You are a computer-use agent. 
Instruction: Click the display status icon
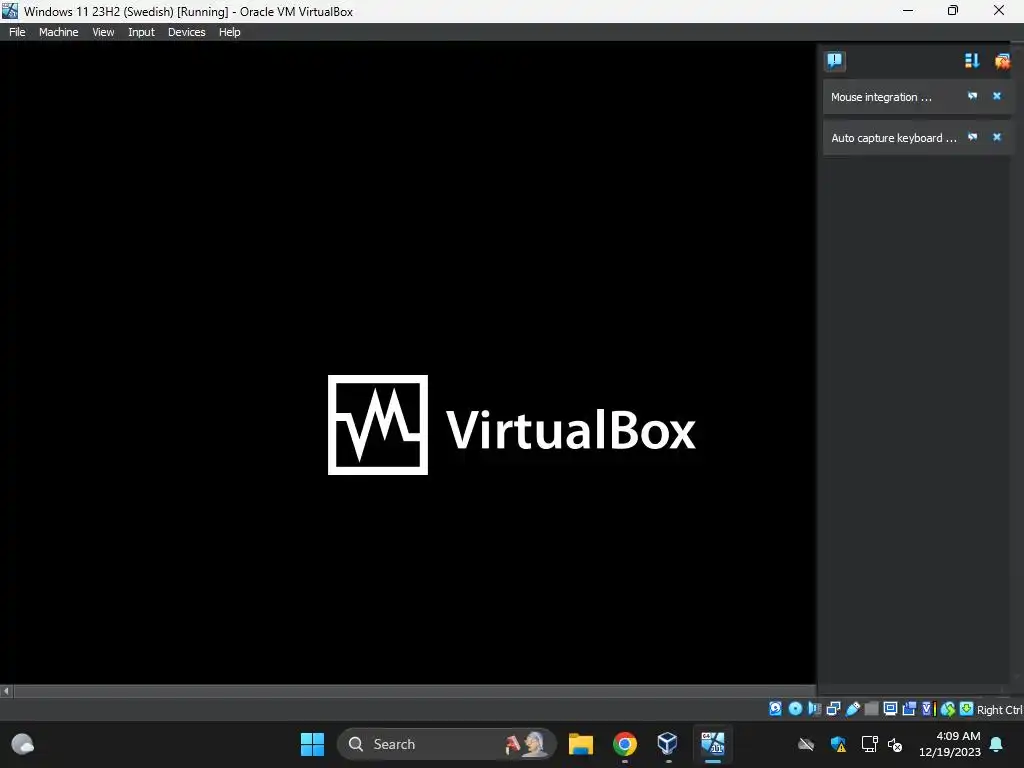tap(890, 709)
